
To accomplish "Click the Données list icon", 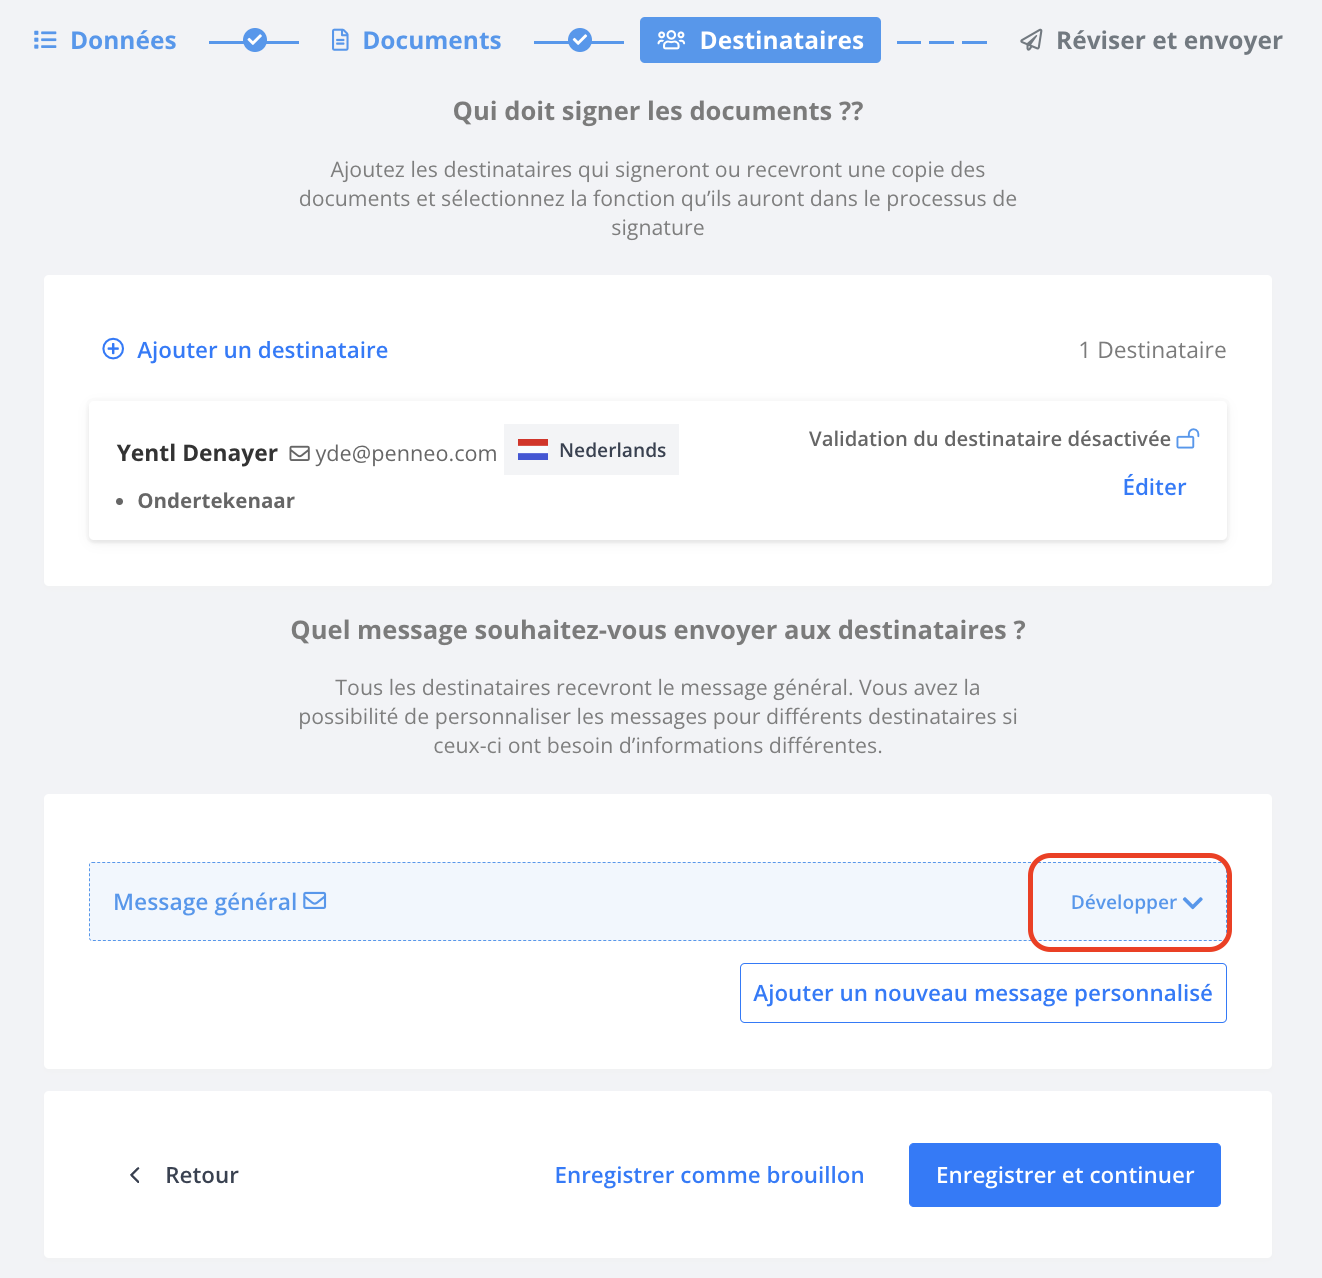I will coord(45,40).
